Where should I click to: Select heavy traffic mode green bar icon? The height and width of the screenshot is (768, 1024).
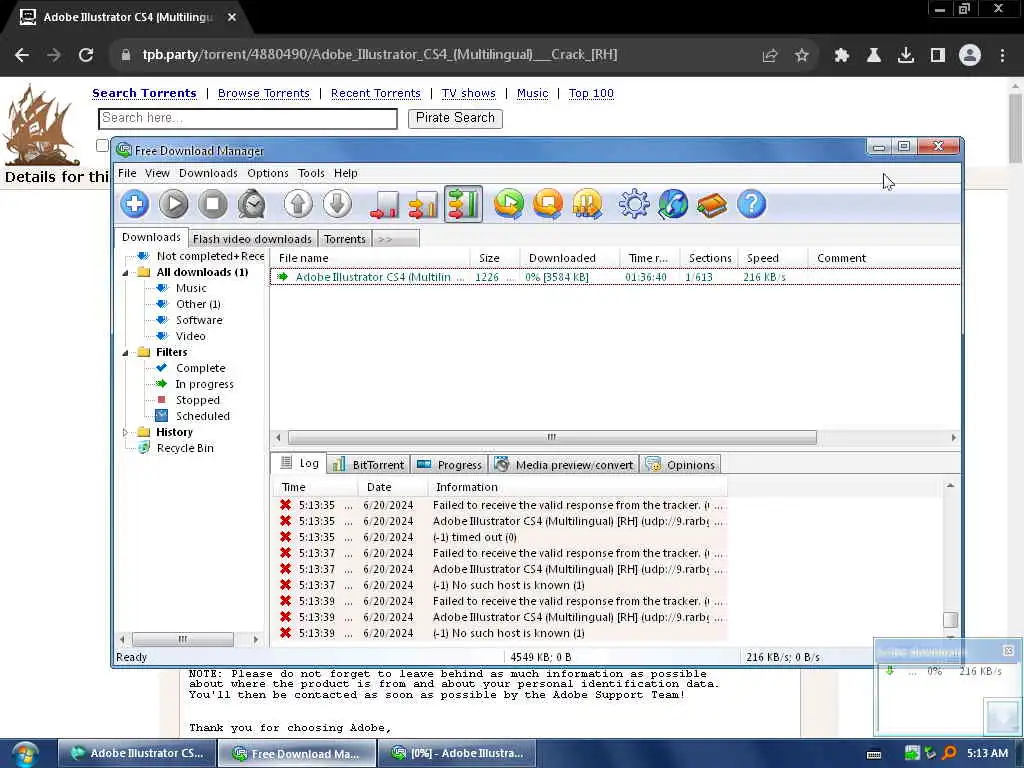[463, 204]
